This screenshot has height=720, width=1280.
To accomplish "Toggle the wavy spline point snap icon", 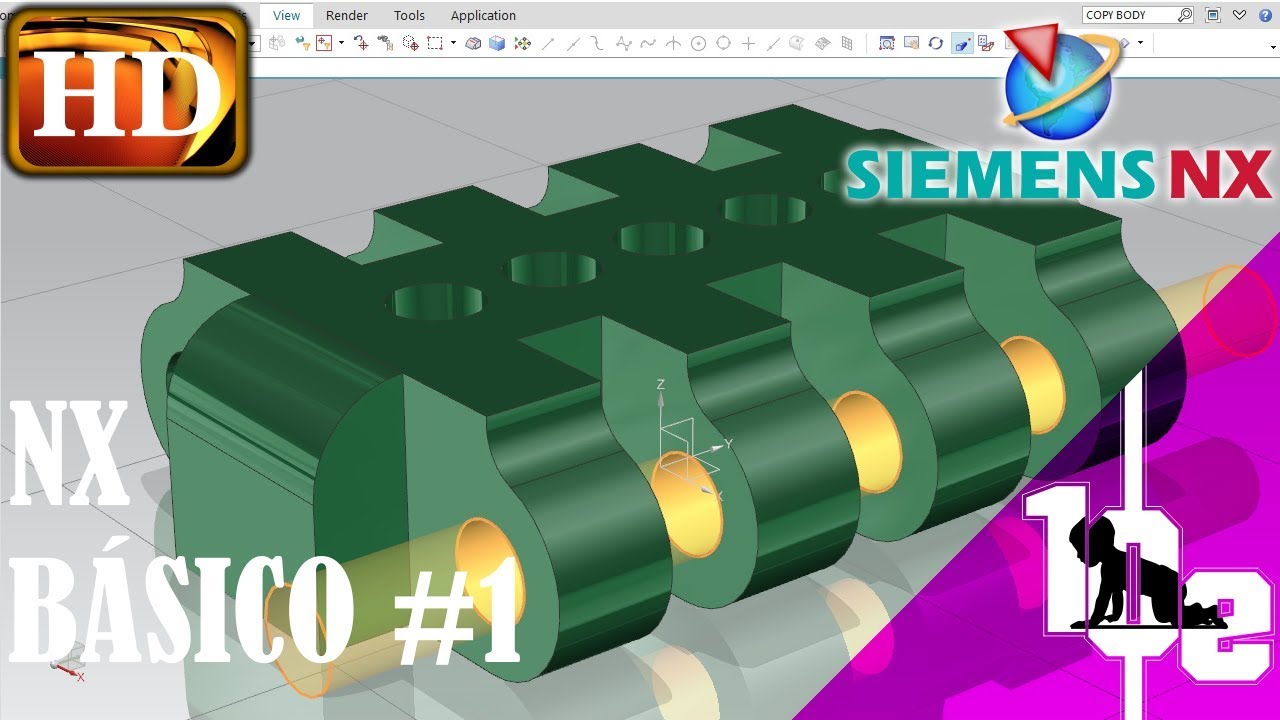I will [x=648, y=43].
